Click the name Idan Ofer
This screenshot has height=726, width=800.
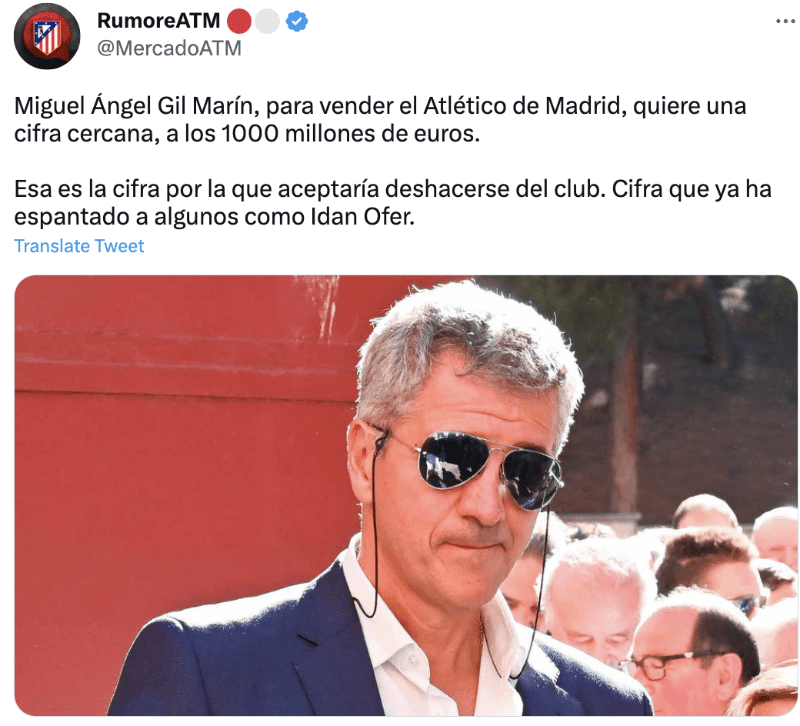click(x=362, y=217)
